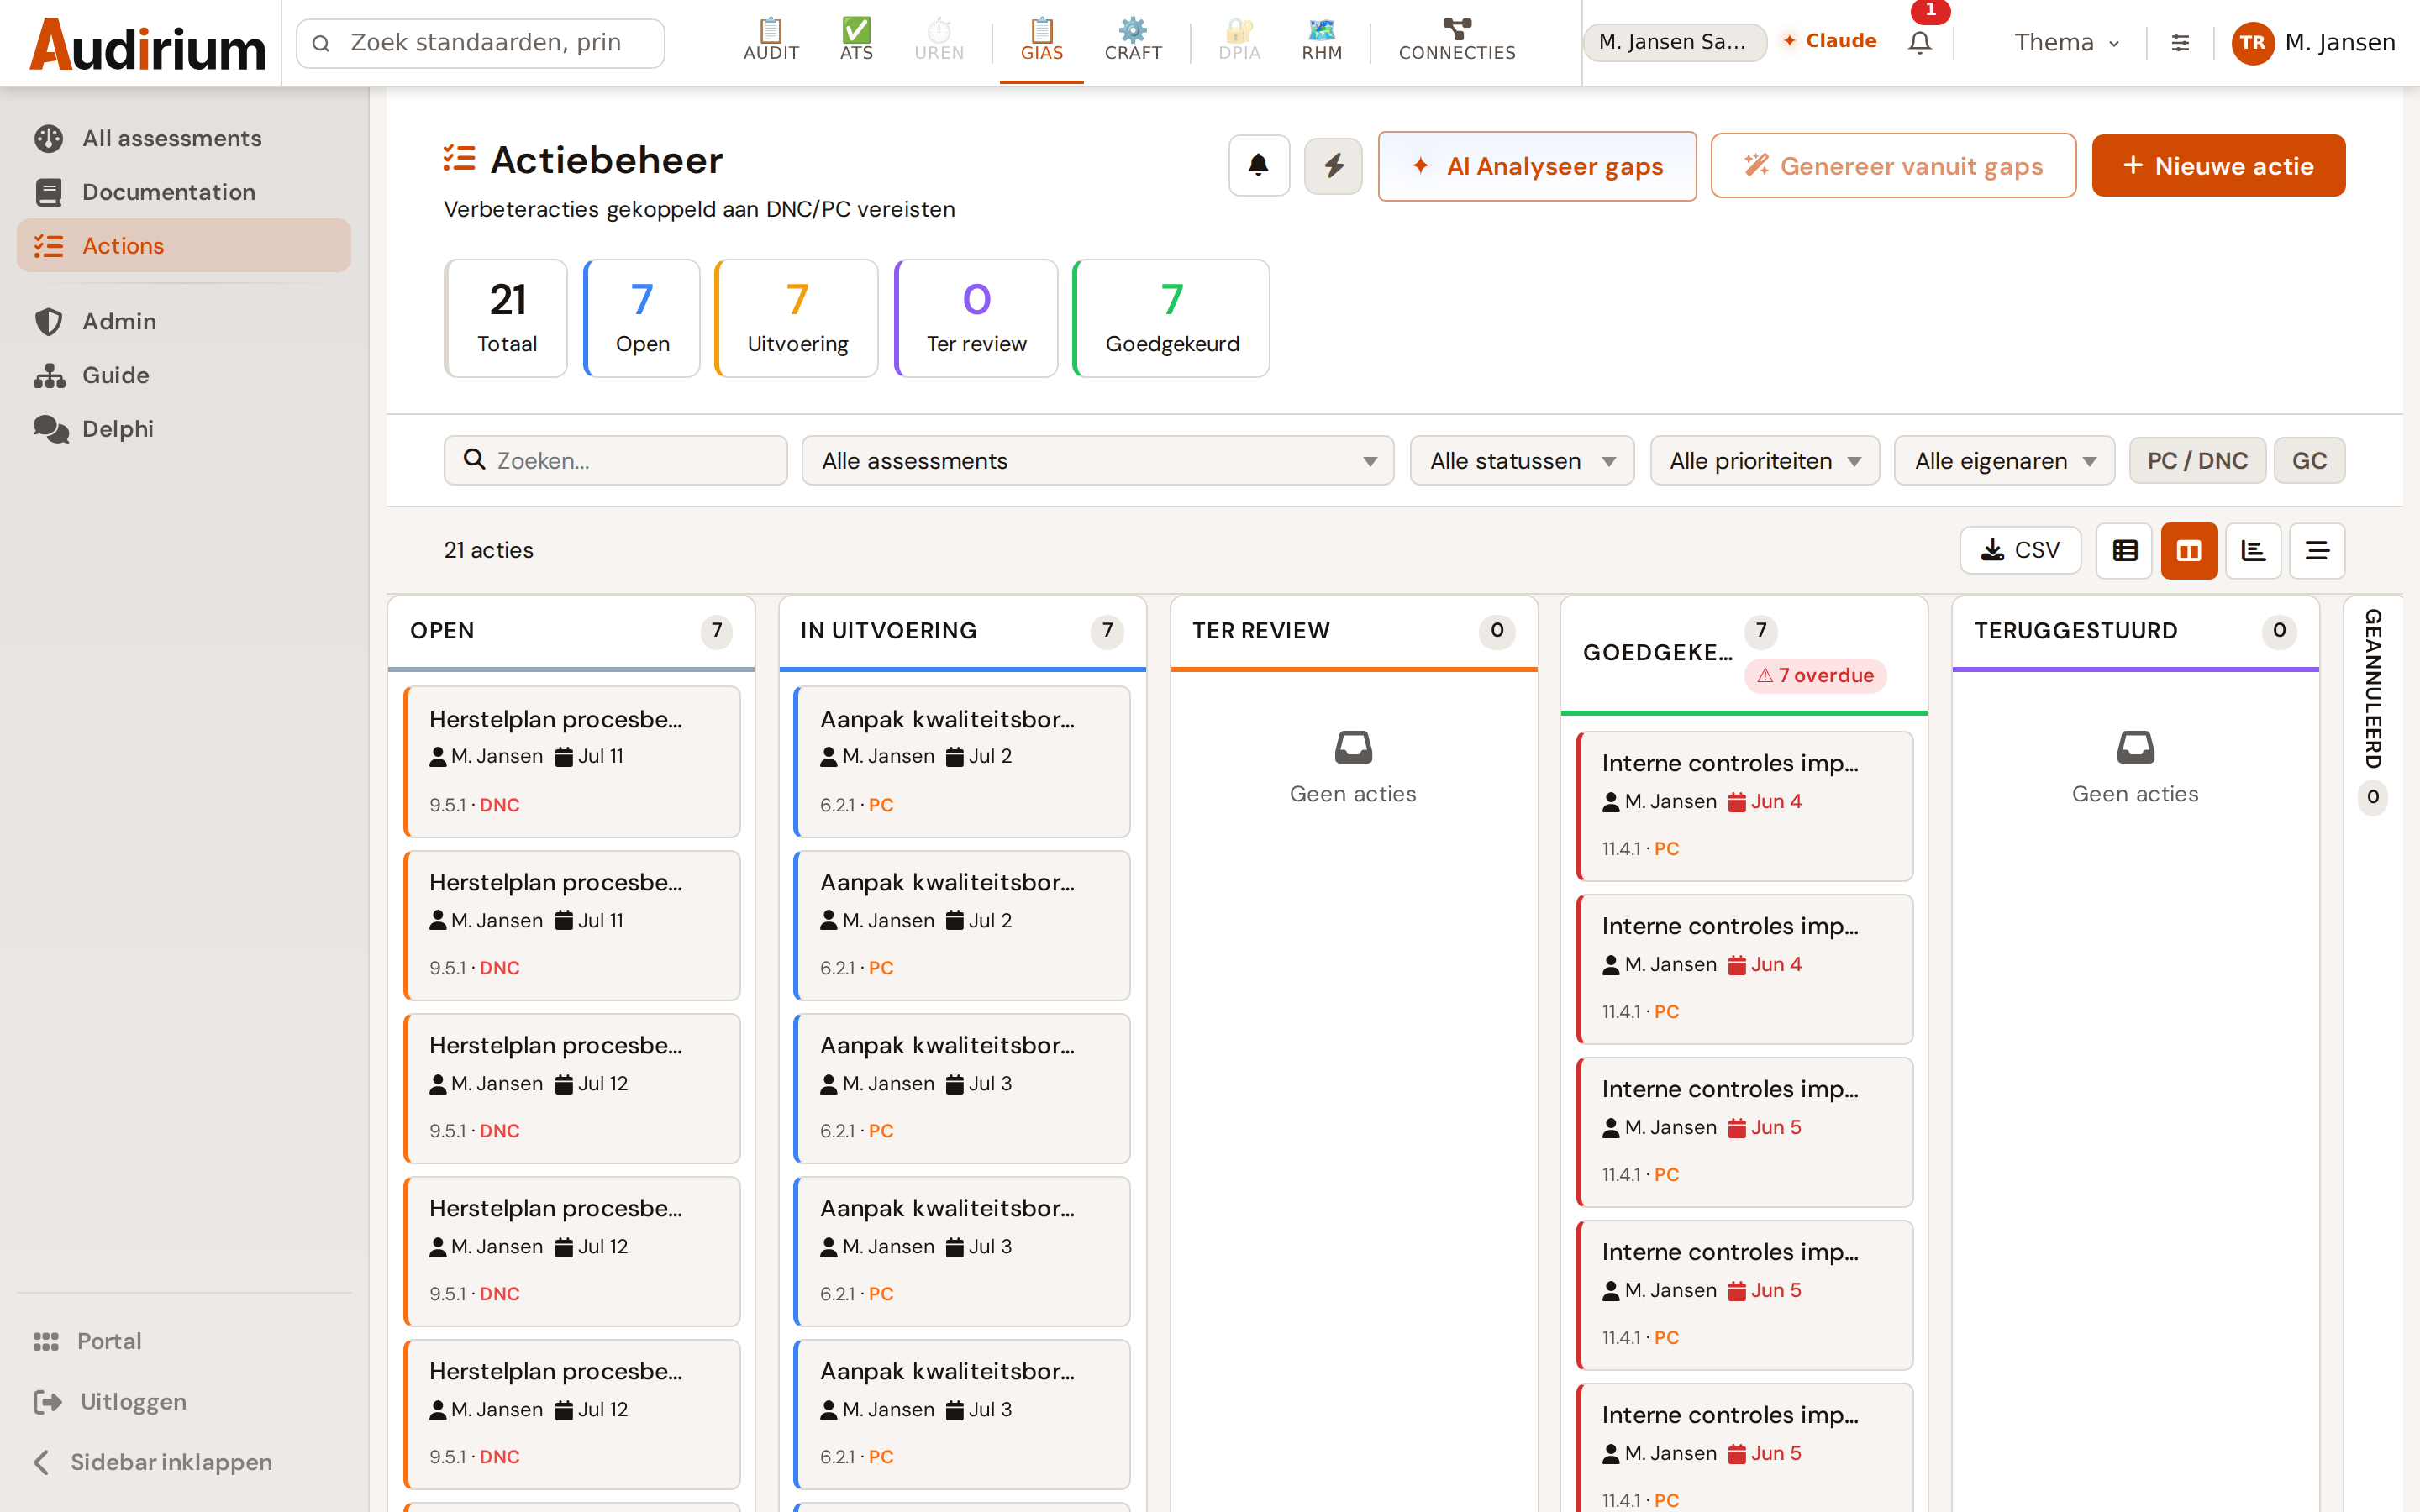Toggle the GC filter
The image size is (2420, 1512).
click(x=2309, y=460)
